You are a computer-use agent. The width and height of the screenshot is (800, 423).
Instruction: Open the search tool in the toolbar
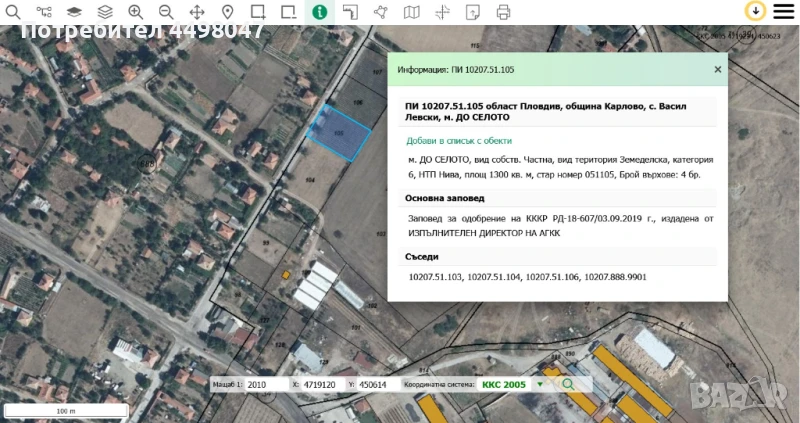pos(14,12)
